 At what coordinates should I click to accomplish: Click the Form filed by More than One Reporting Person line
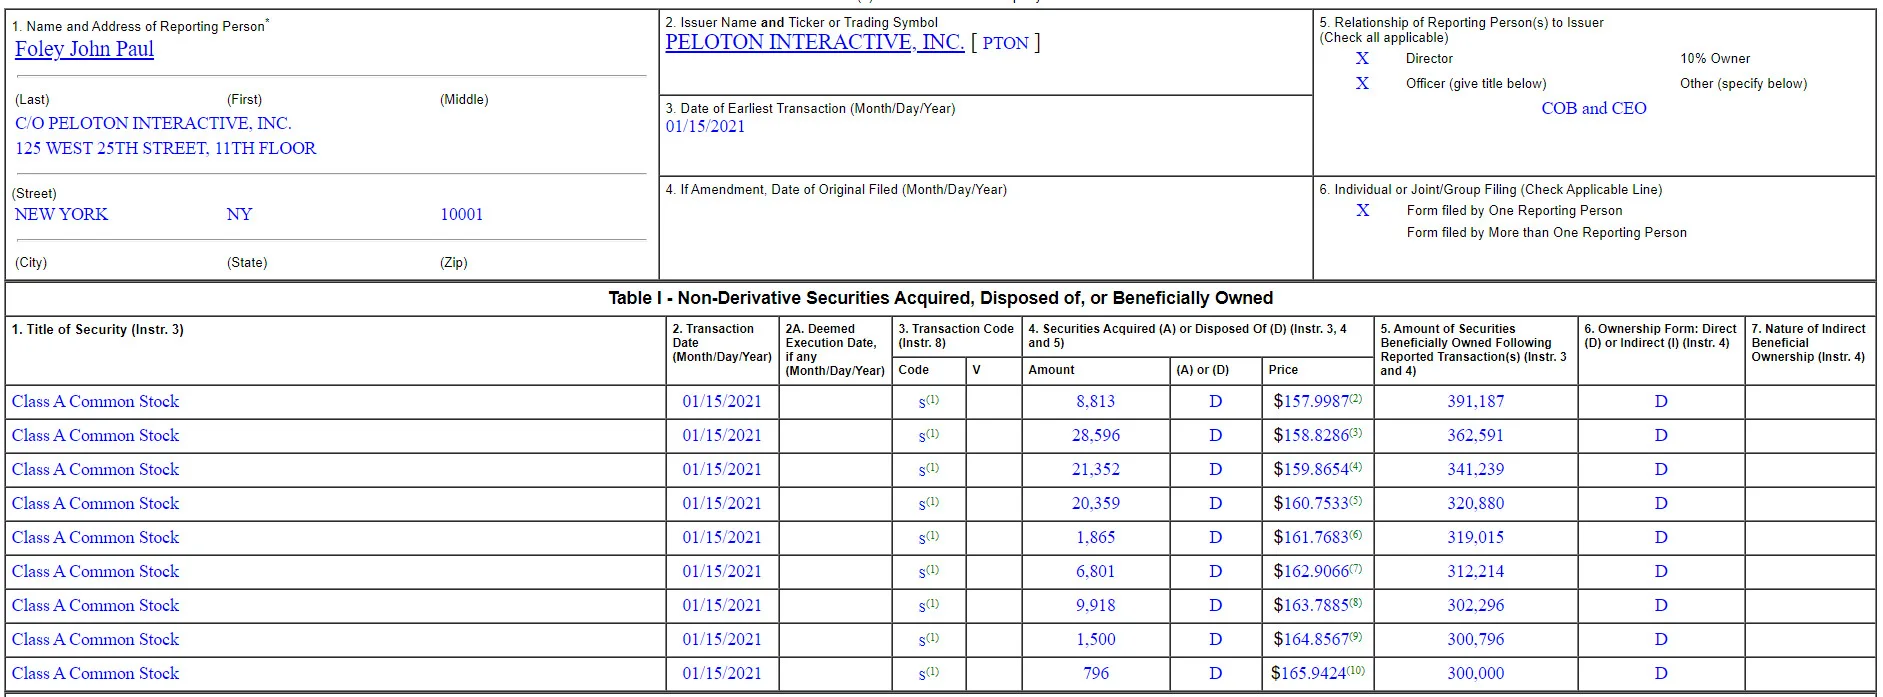click(x=1546, y=232)
